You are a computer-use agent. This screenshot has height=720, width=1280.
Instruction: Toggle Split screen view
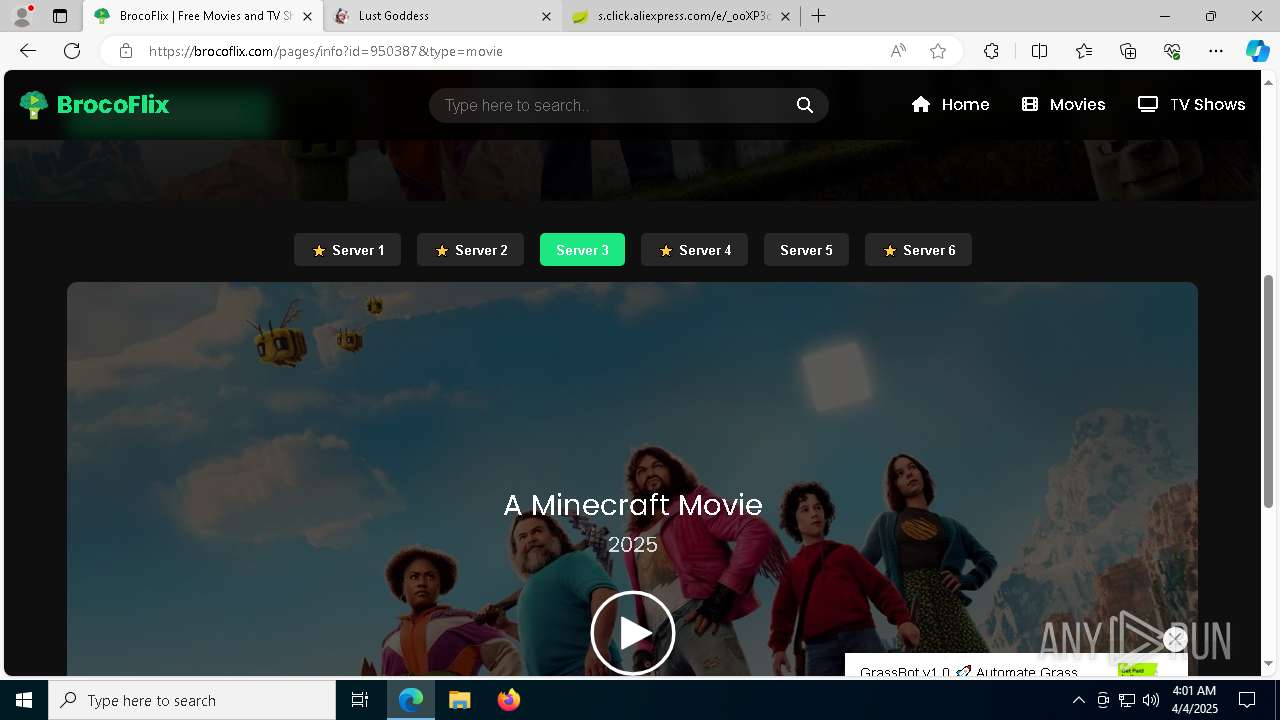click(1039, 51)
